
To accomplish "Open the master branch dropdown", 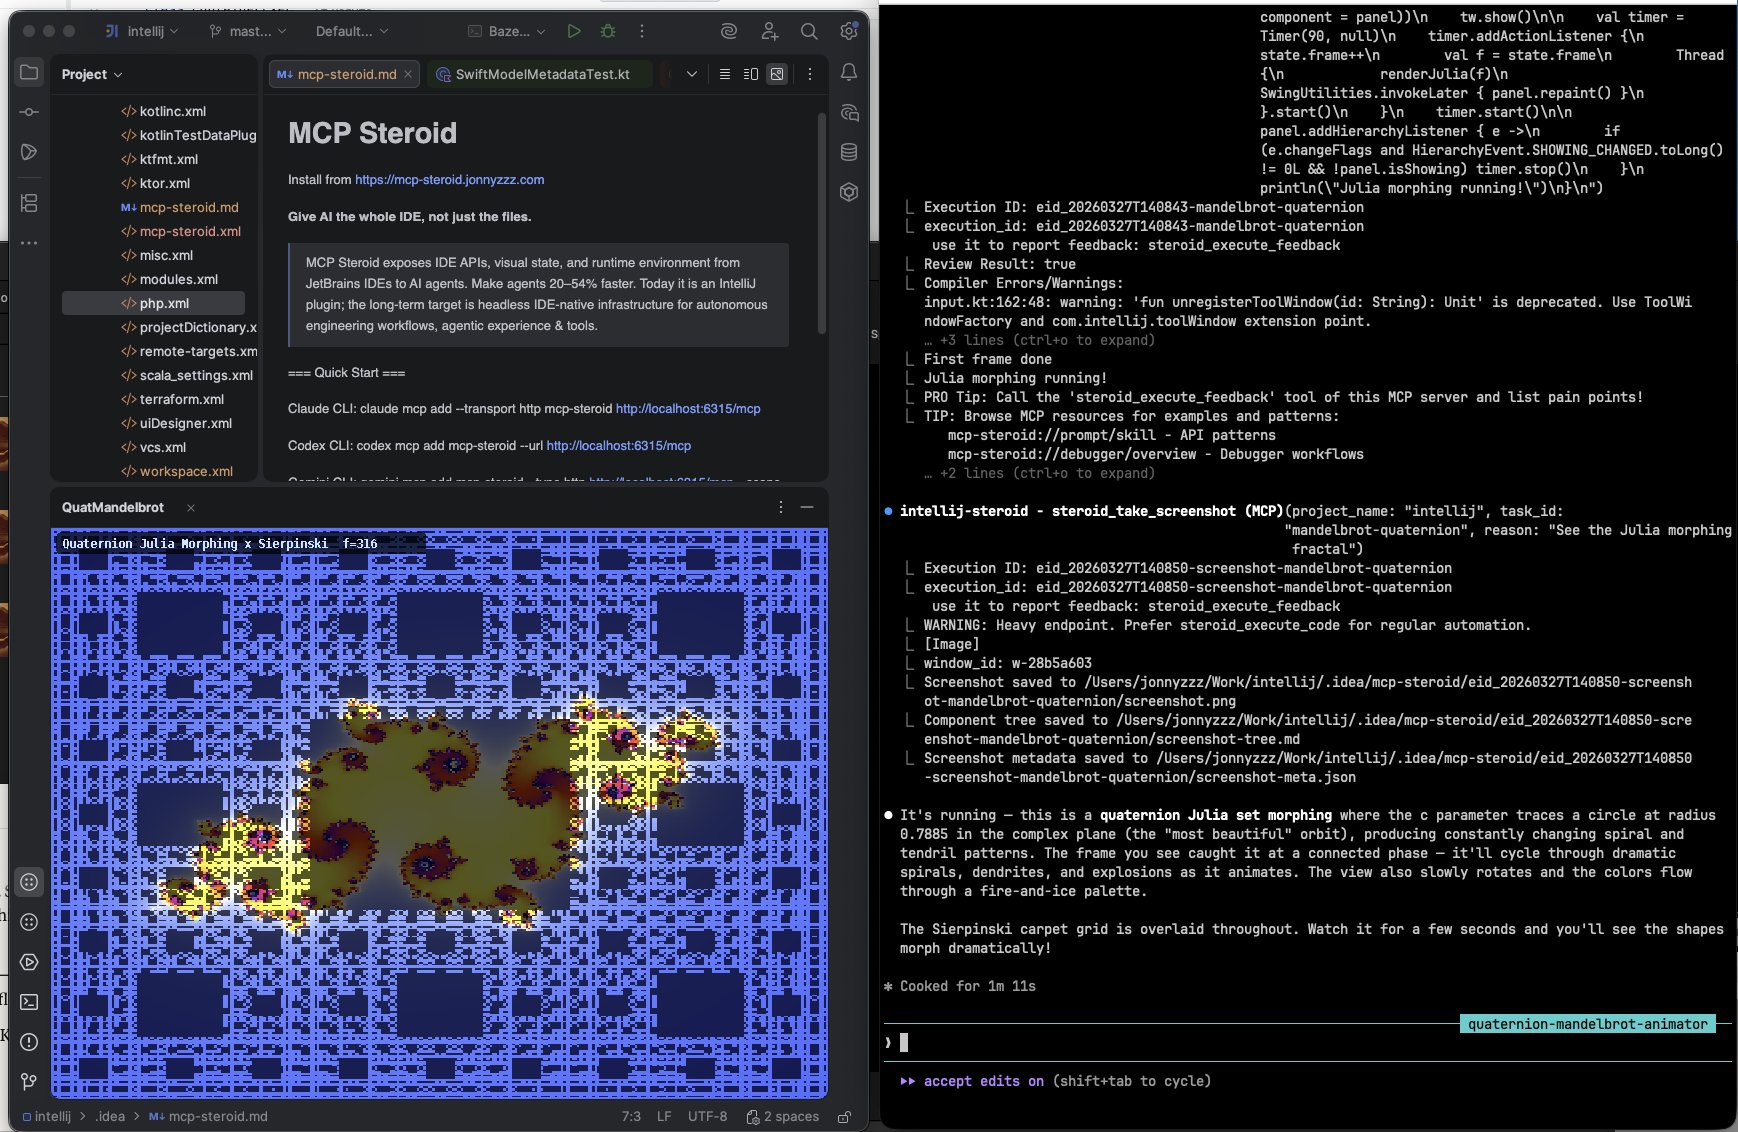I will tap(248, 31).
